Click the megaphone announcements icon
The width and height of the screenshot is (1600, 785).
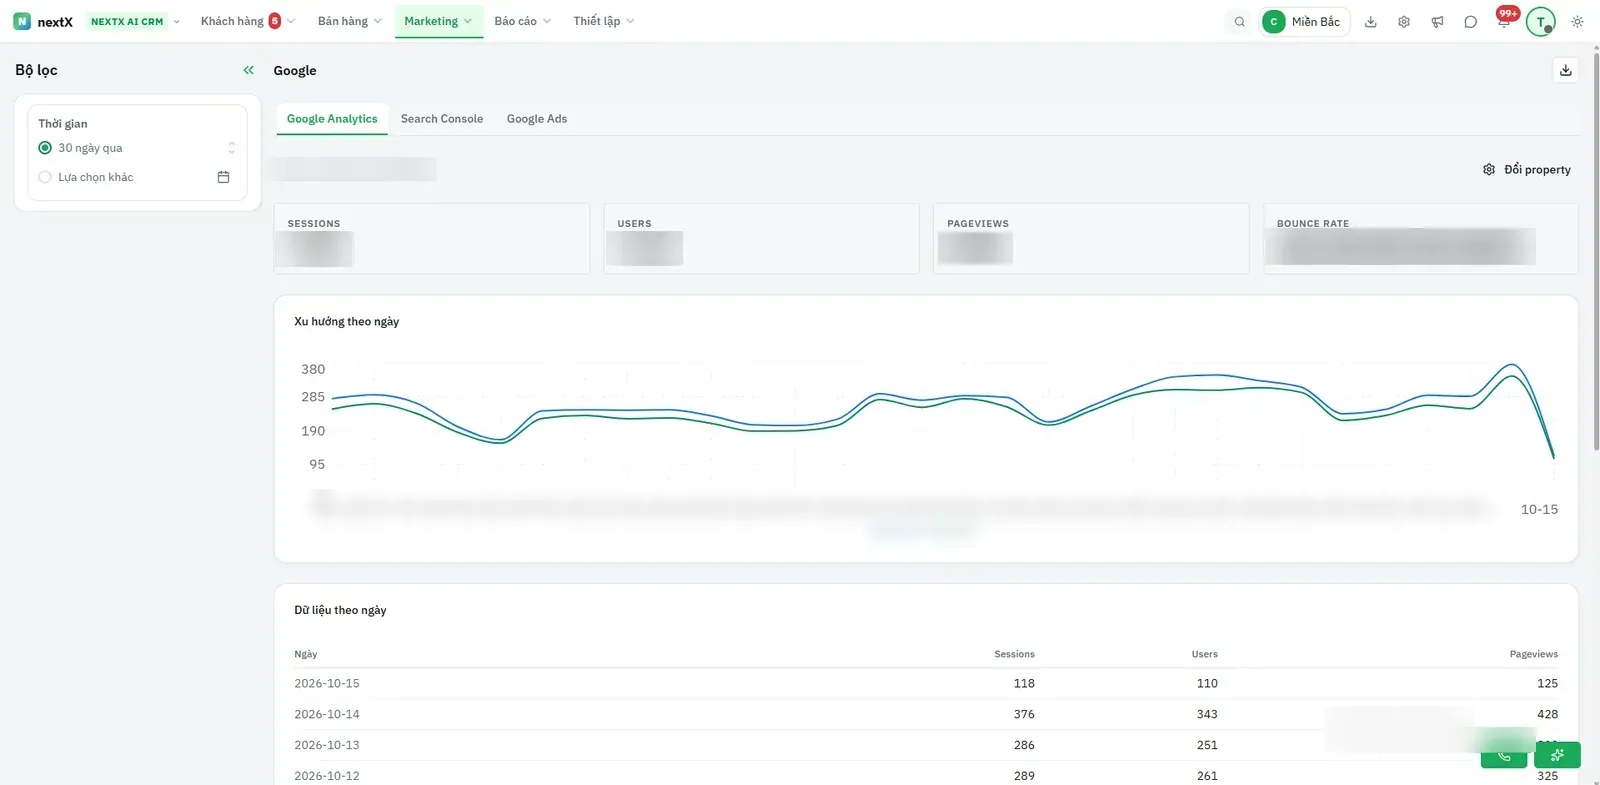(1437, 21)
